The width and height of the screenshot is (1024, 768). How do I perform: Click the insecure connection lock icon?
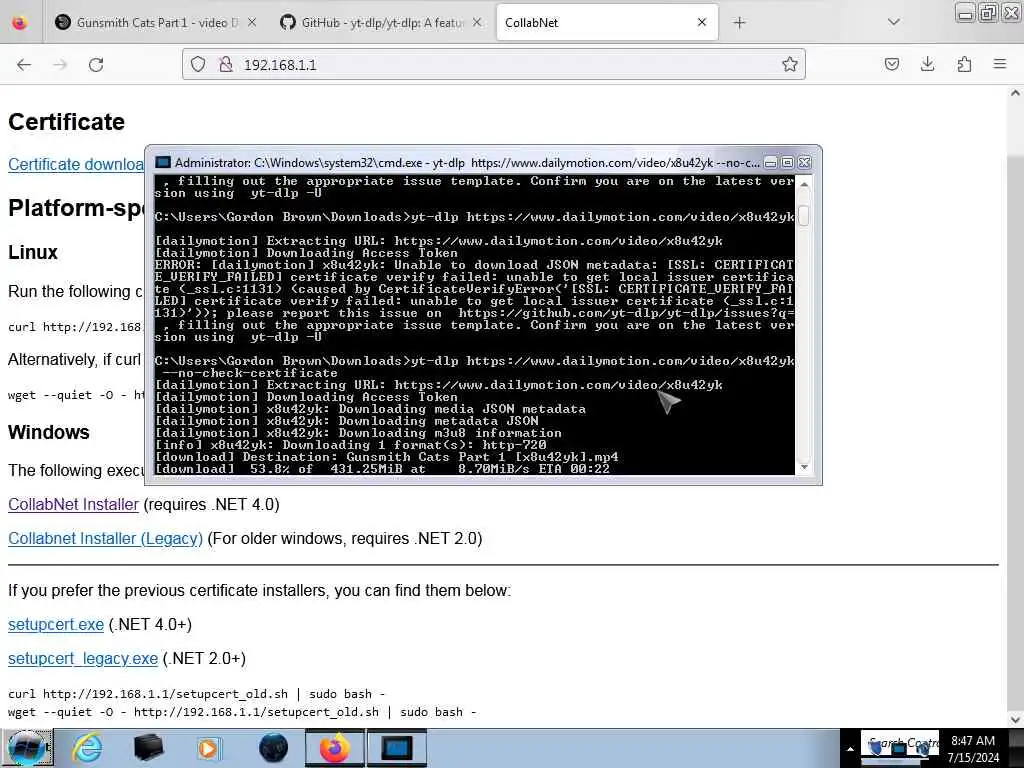[226, 64]
